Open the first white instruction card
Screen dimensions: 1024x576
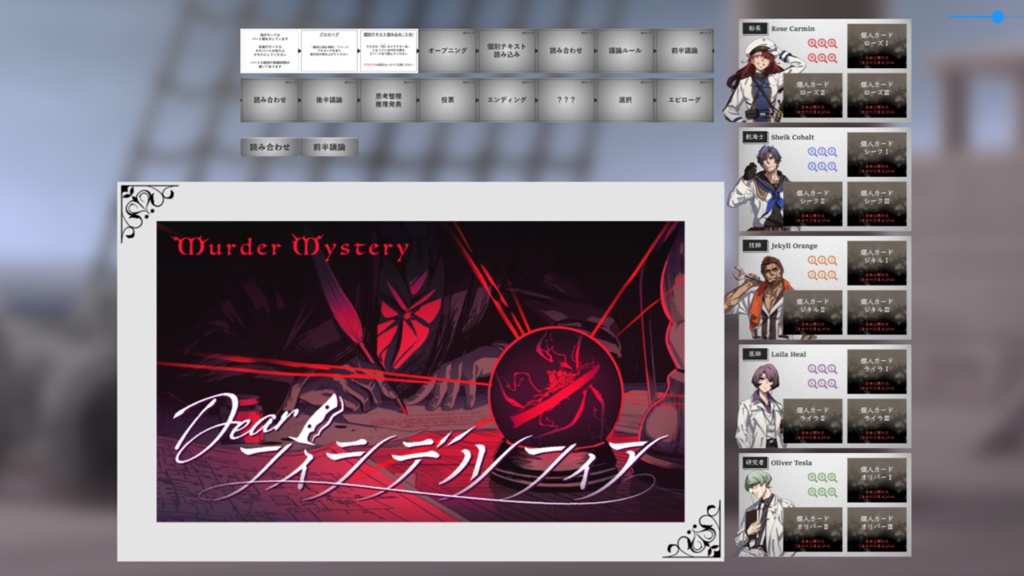[270, 50]
